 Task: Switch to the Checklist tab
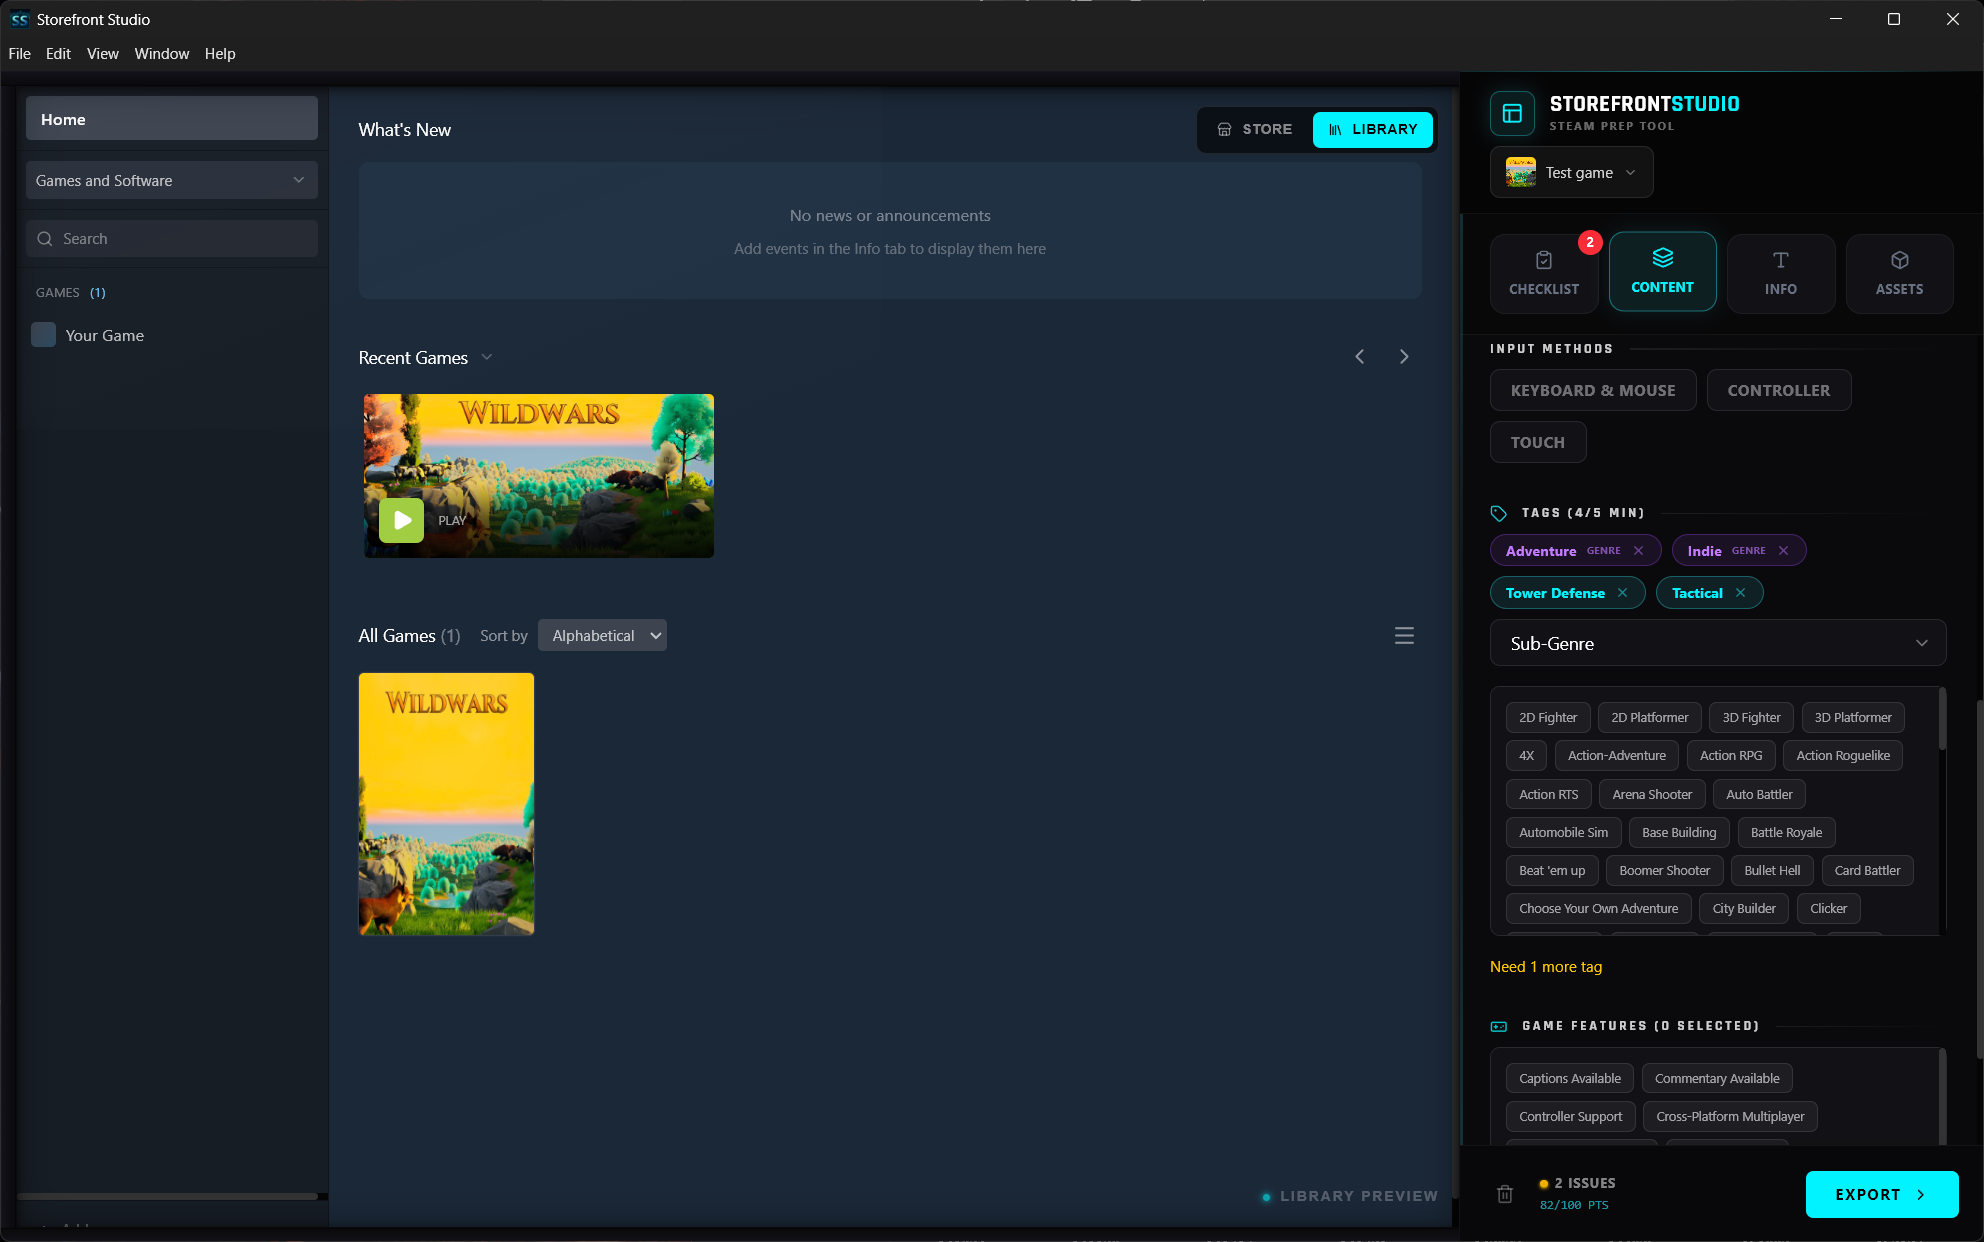tap(1543, 273)
